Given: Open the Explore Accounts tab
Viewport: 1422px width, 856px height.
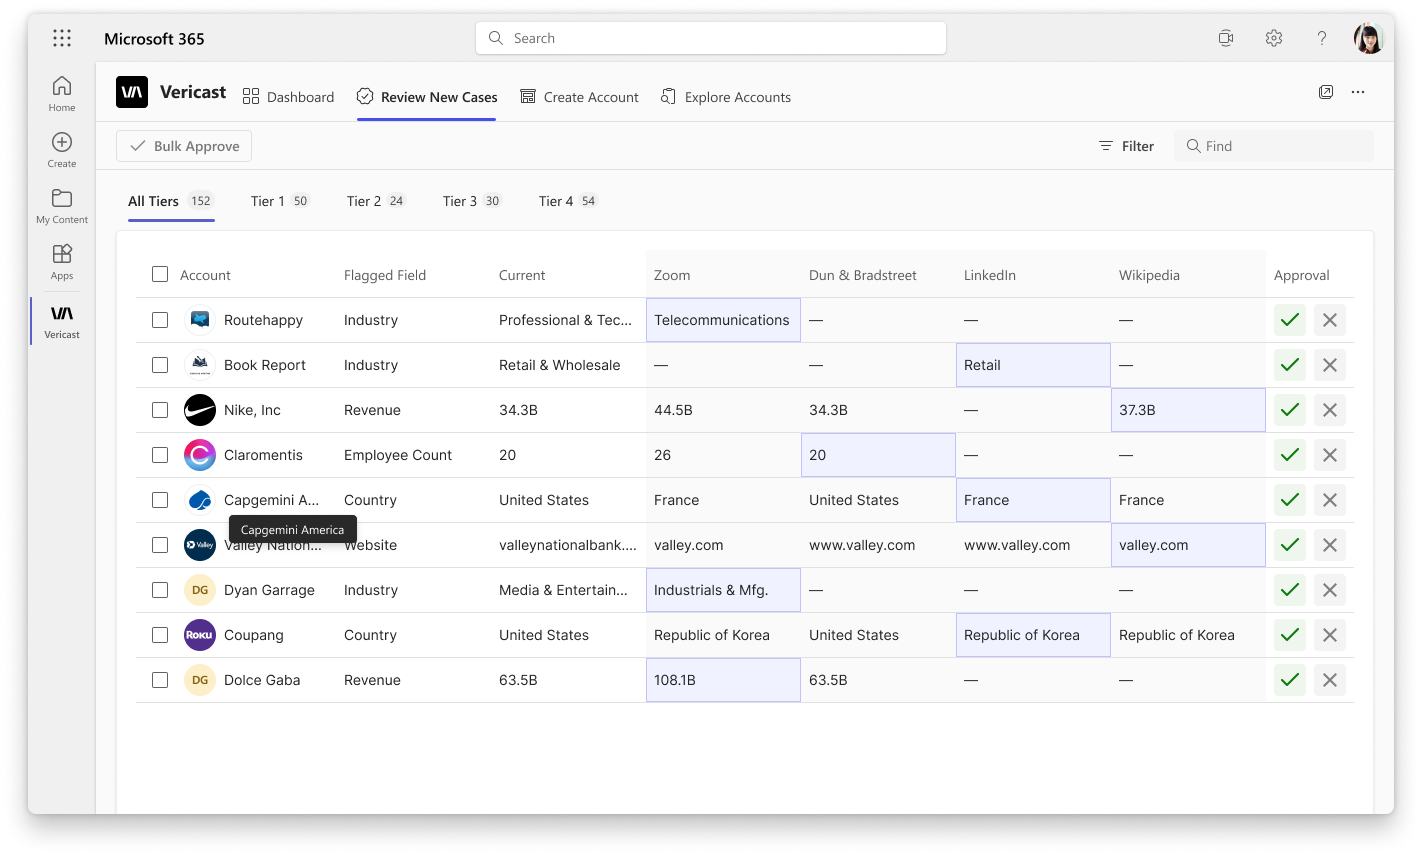Looking at the screenshot, I should coord(726,97).
